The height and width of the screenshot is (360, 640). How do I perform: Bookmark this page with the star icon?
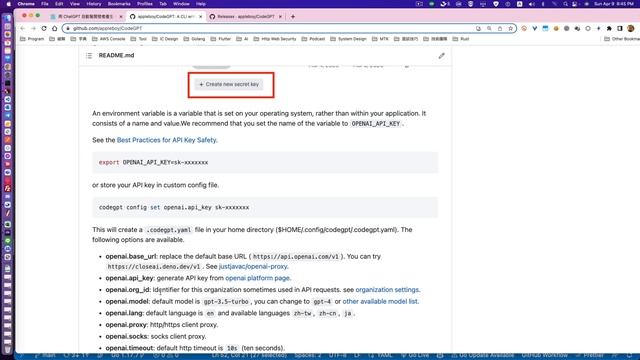point(510,29)
